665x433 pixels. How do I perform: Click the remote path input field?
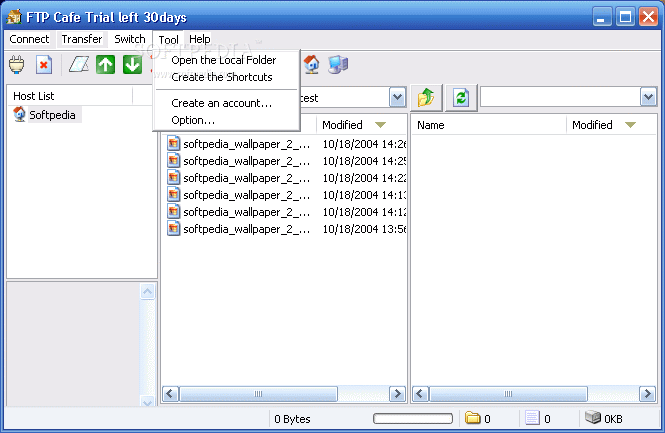tap(560, 97)
